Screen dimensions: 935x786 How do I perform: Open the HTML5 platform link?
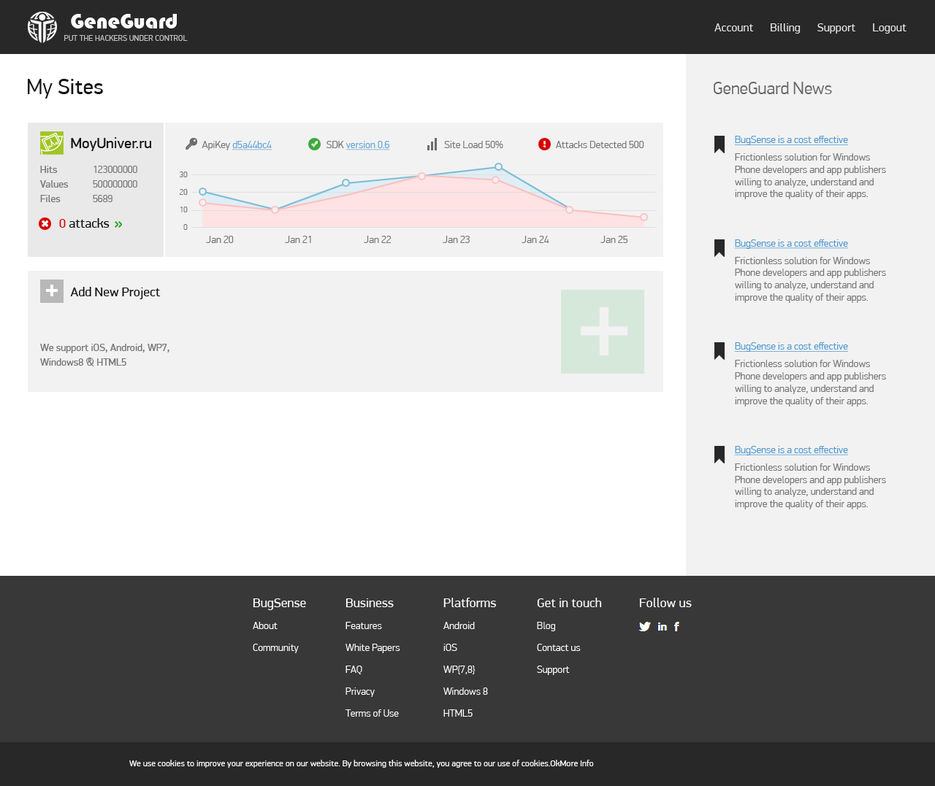(457, 713)
